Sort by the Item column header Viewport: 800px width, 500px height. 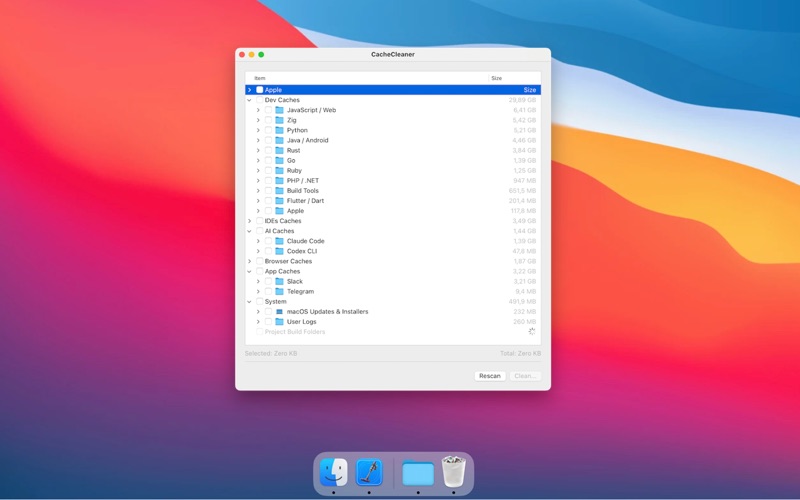coord(367,78)
